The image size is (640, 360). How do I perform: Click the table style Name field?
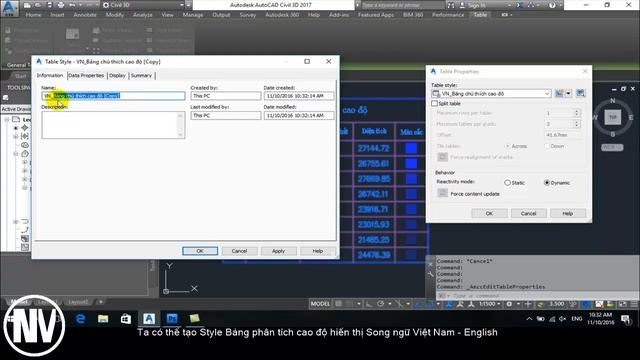pos(113,96)
